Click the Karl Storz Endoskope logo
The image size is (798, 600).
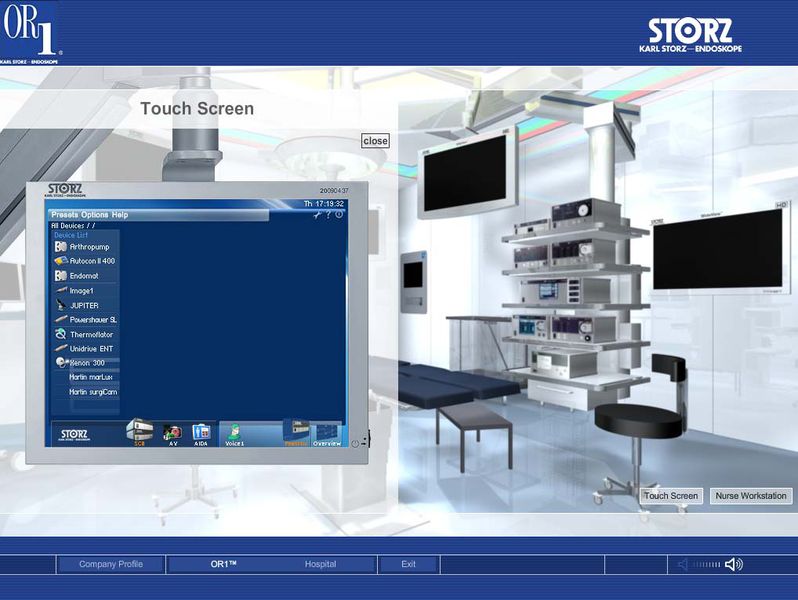pos(690,36)
